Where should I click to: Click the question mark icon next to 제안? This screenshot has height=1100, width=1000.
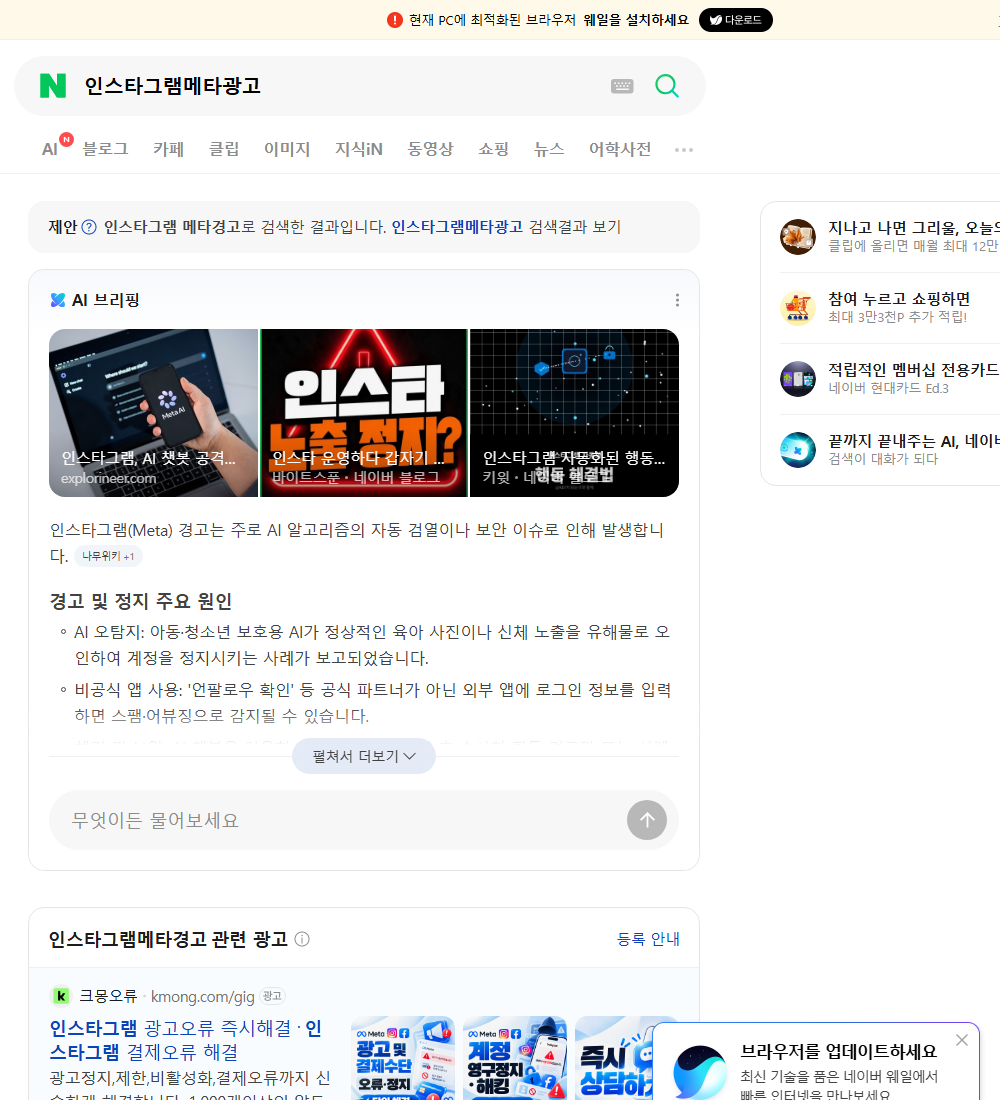[x=89, y=227]
